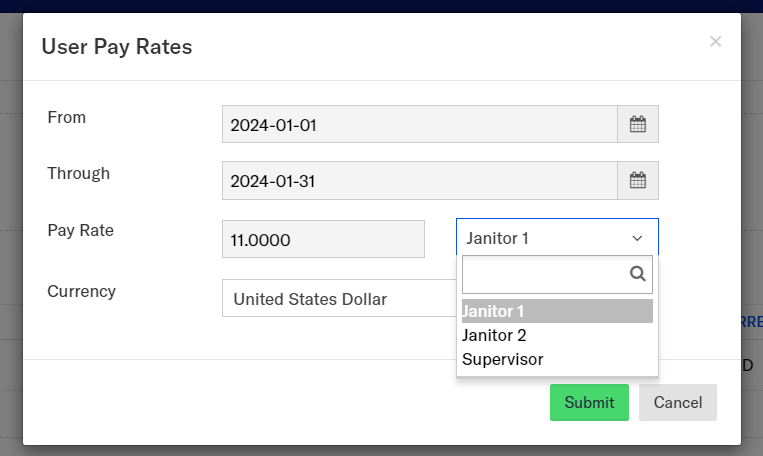Click the magnifier icon in dropdown search

pyautogui.click(x=637, y=273)
